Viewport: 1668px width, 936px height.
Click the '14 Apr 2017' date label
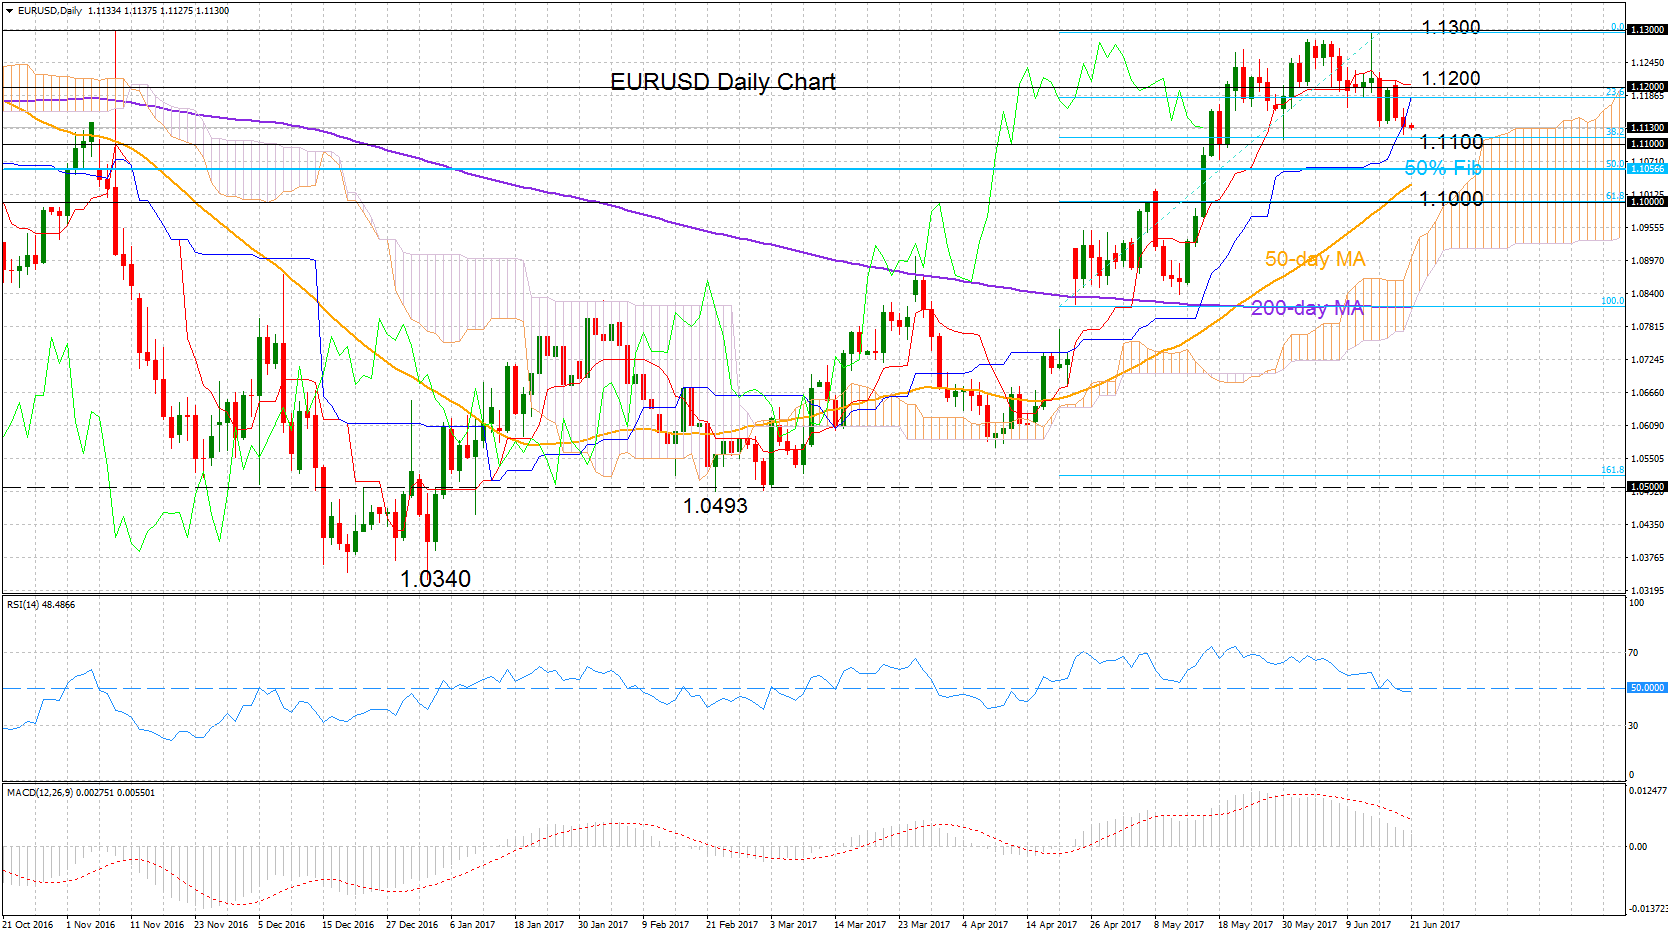click(1051, 925)
